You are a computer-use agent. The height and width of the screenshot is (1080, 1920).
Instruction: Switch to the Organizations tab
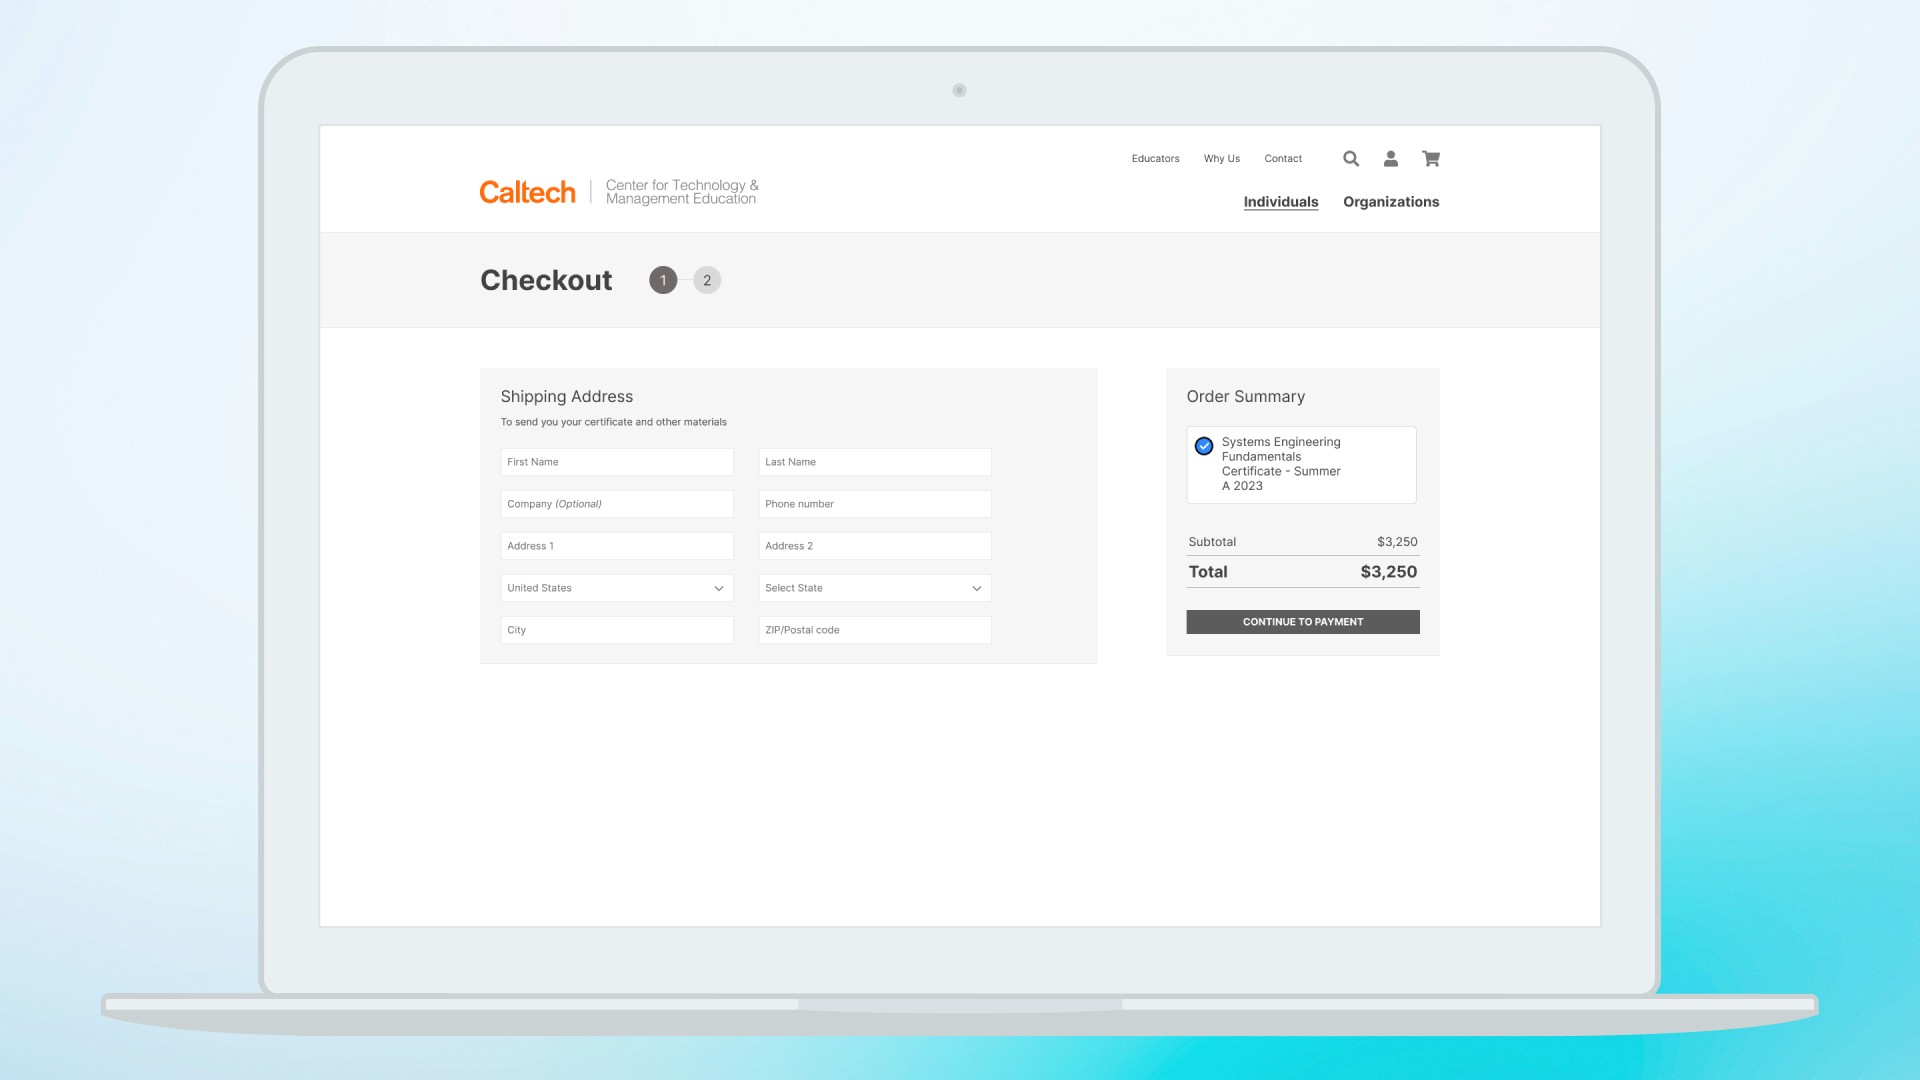click(x=1390, y=202)
